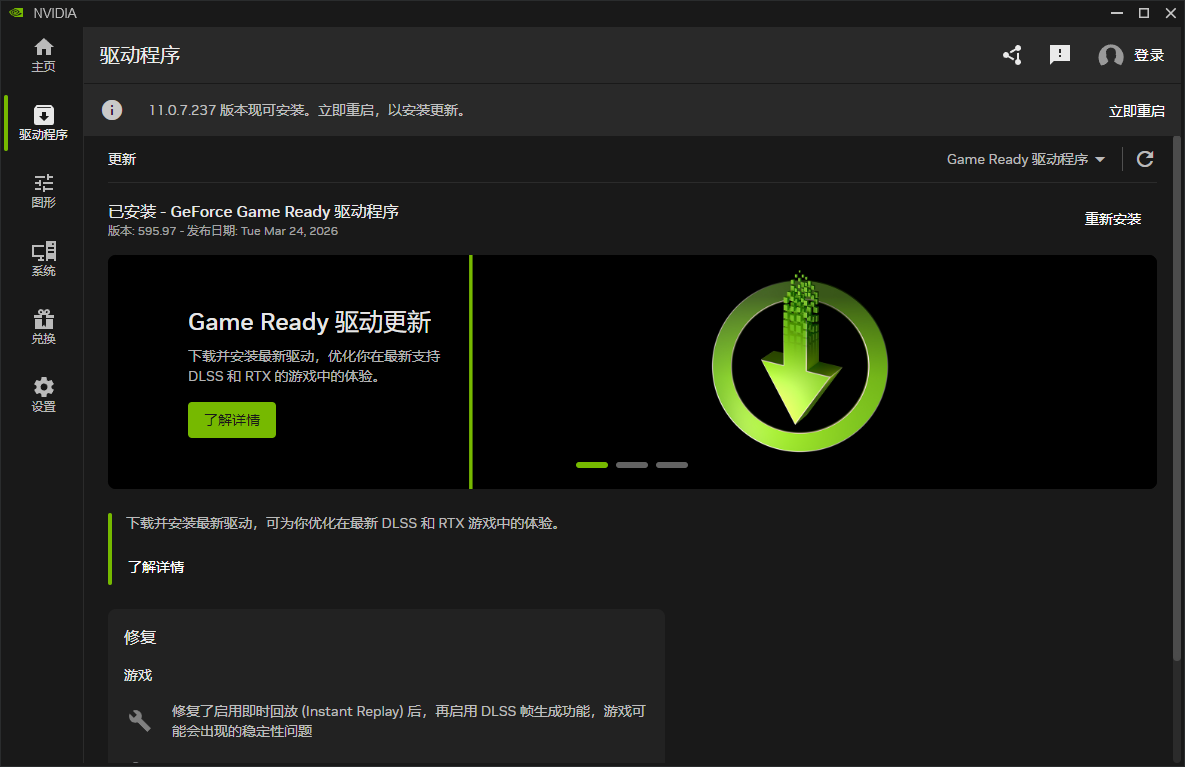Viewport: 1185px width, 767px height.
Task: Open the 主页 (Home) section
Action: point(43,55)
